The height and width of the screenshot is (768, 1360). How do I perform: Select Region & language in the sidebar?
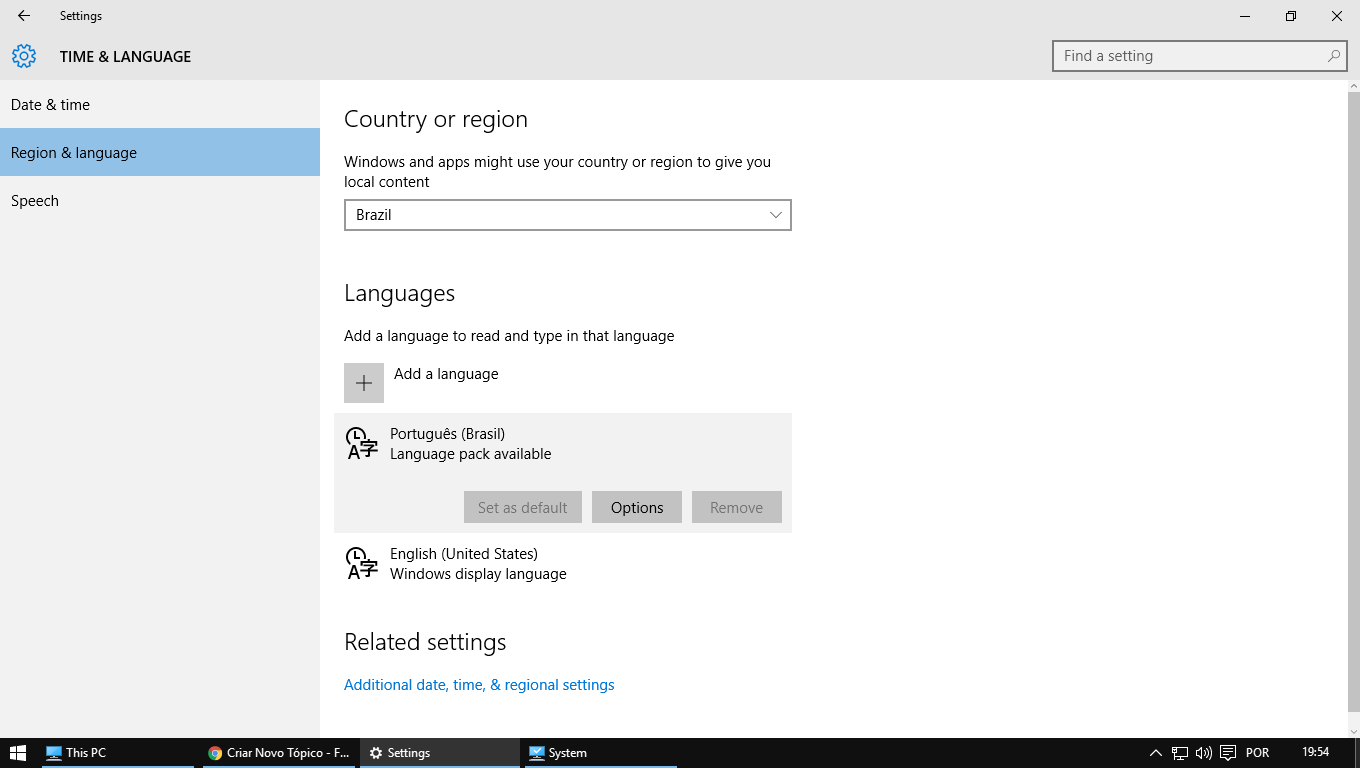[x=160, y=152]
